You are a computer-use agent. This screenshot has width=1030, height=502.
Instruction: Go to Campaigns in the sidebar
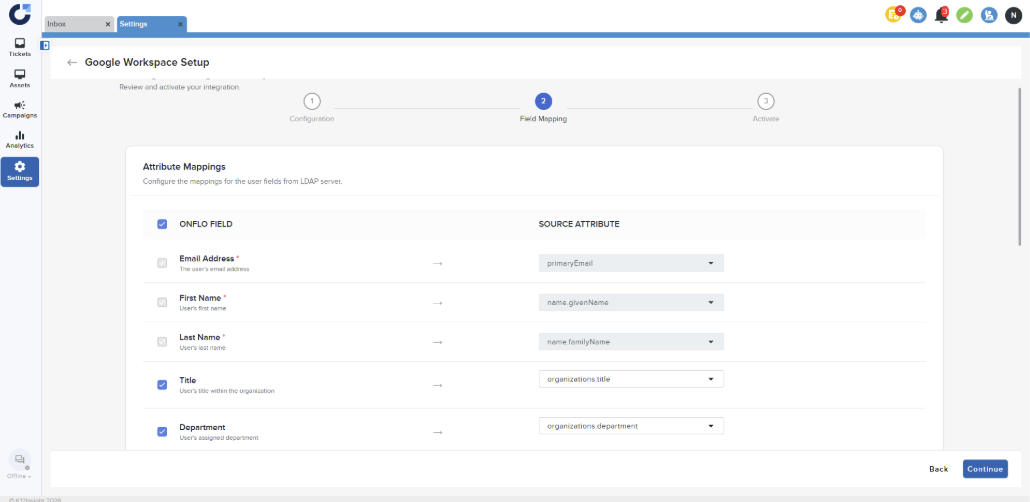[x=20, y=109]
